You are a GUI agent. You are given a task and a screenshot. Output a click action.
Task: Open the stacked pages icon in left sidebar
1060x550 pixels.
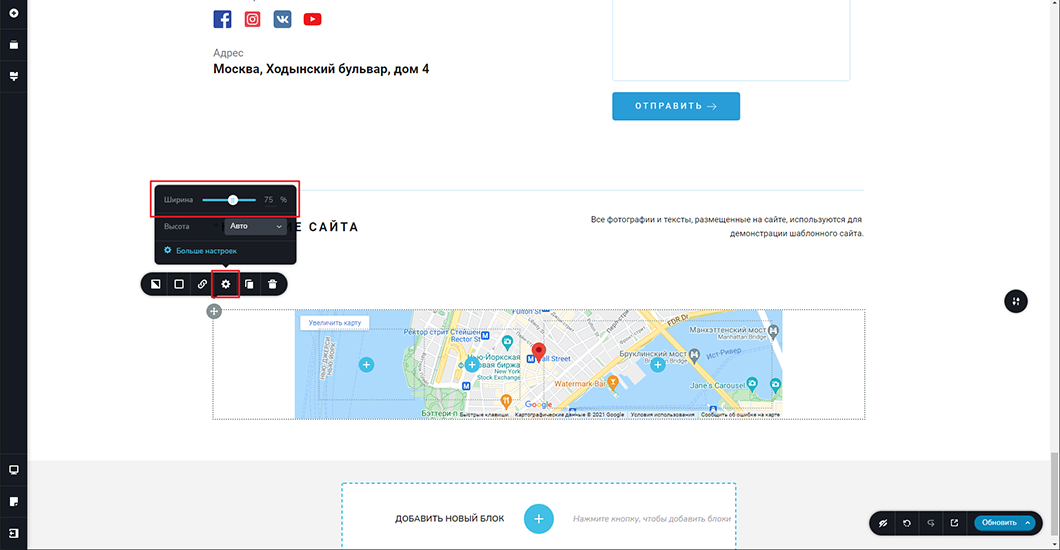[x=14, y=45]
